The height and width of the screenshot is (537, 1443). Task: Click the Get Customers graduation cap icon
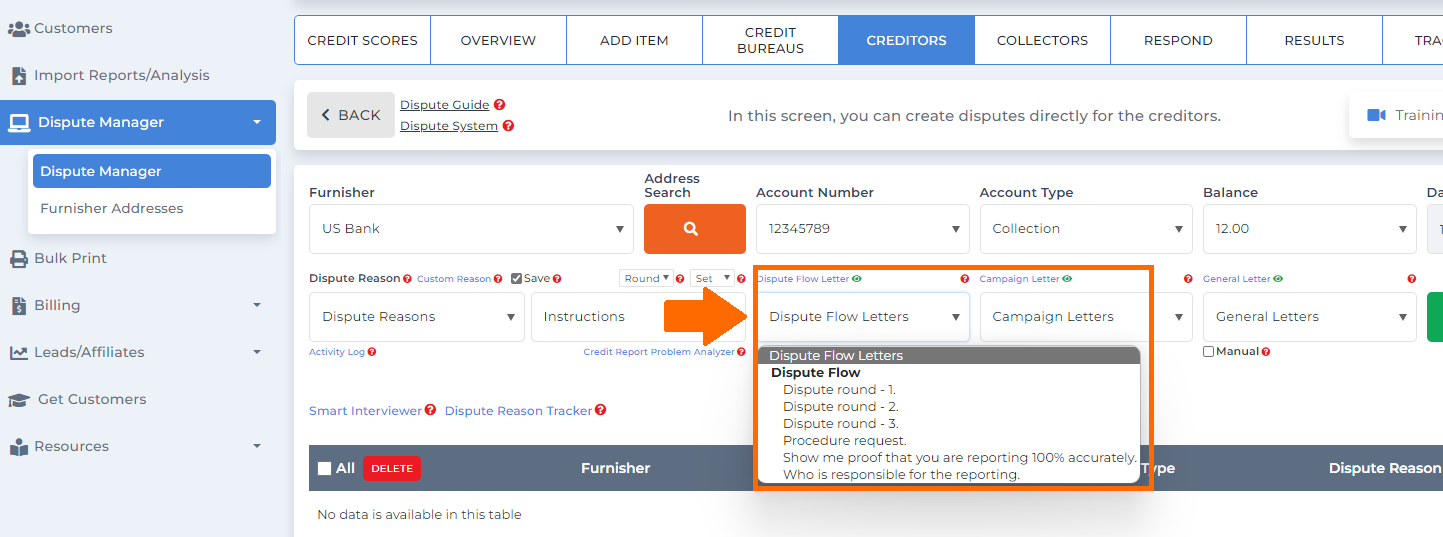click(x=19, y=400)
